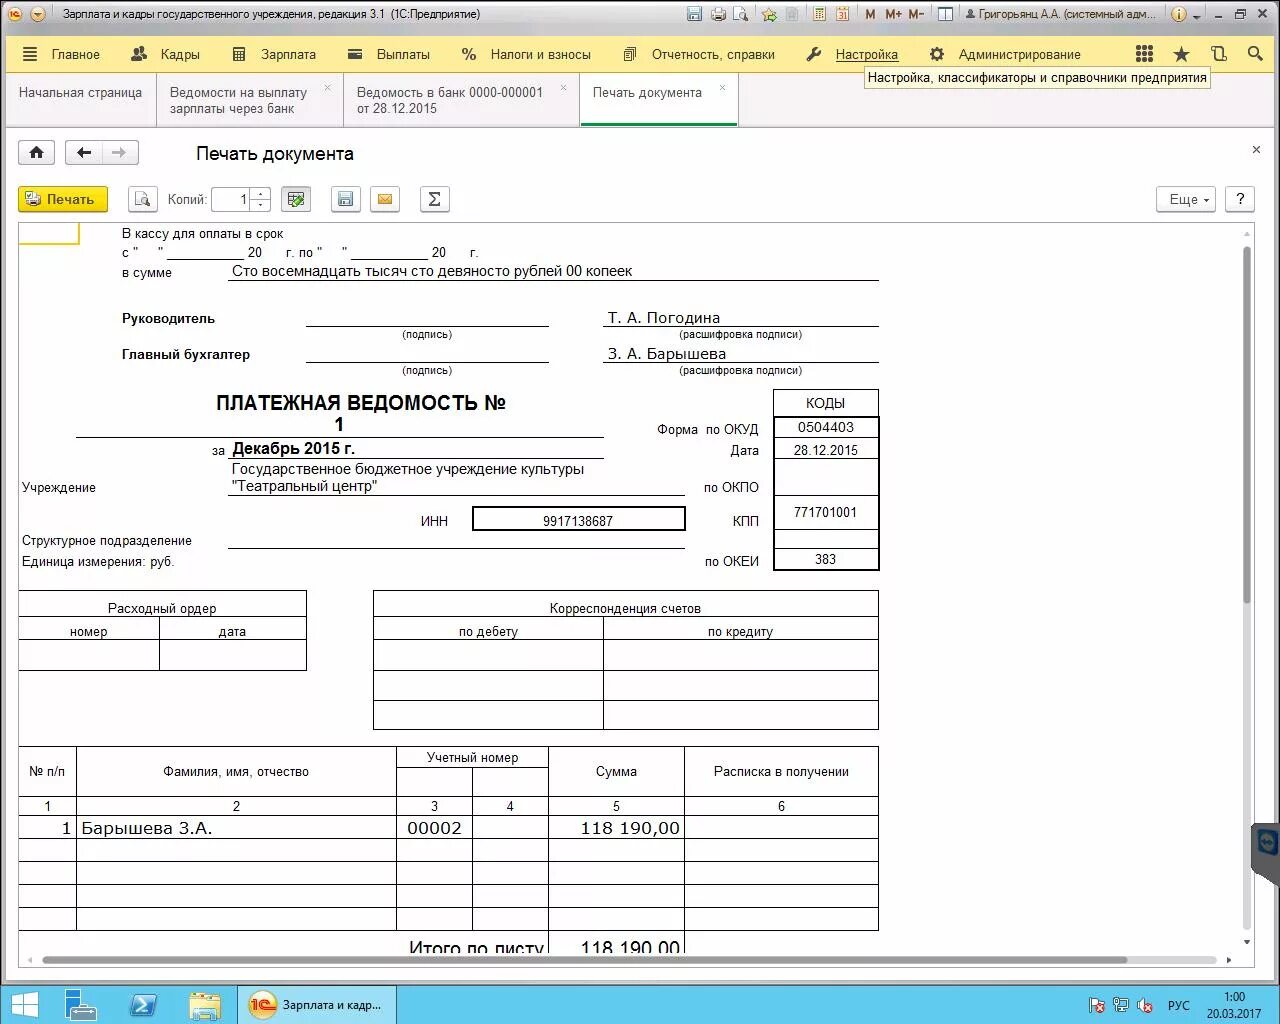1280x1024 pixels.
Task: Expand the arrow next to info icon
Action: (x=1196, y=16)
